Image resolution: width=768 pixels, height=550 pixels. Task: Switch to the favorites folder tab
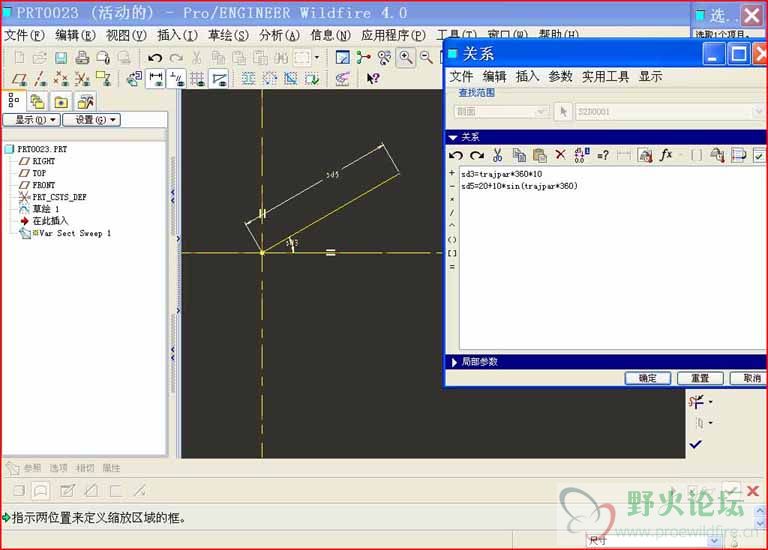[61, 102]
